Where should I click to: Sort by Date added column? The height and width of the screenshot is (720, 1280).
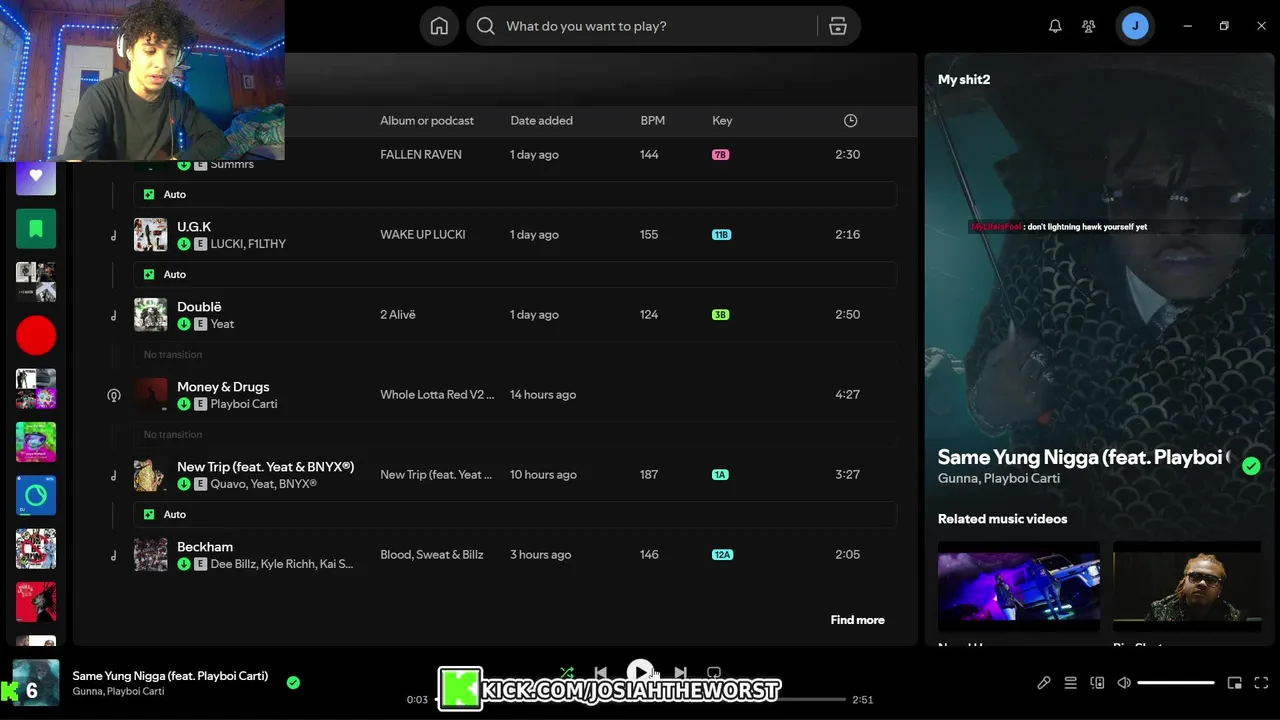pyautogui.click(x=541, y=120)
